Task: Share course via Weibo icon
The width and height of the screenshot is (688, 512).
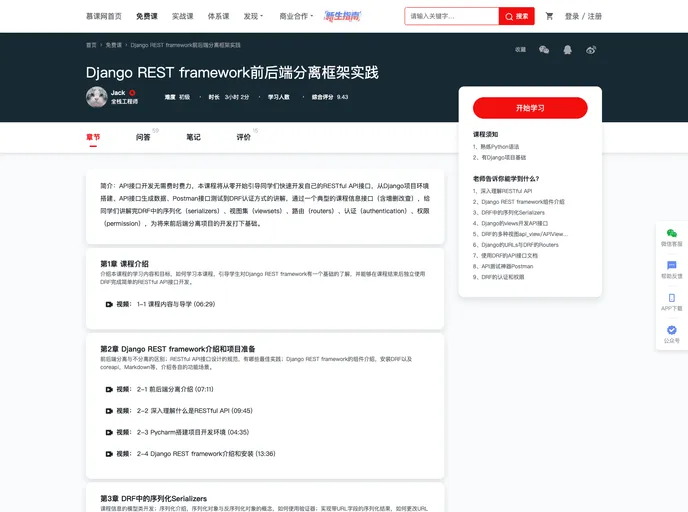Action: [x=591, y=49]
